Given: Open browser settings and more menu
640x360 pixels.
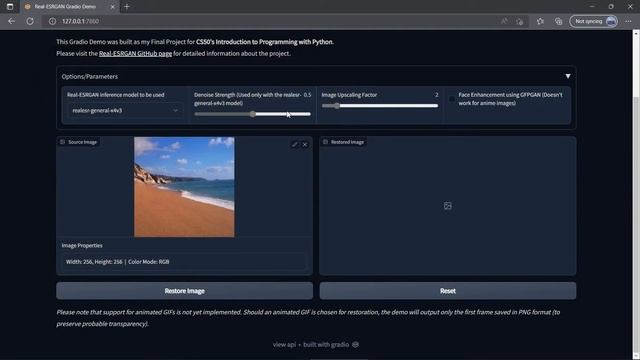Looking at the screenshot, I should point(628,21).
